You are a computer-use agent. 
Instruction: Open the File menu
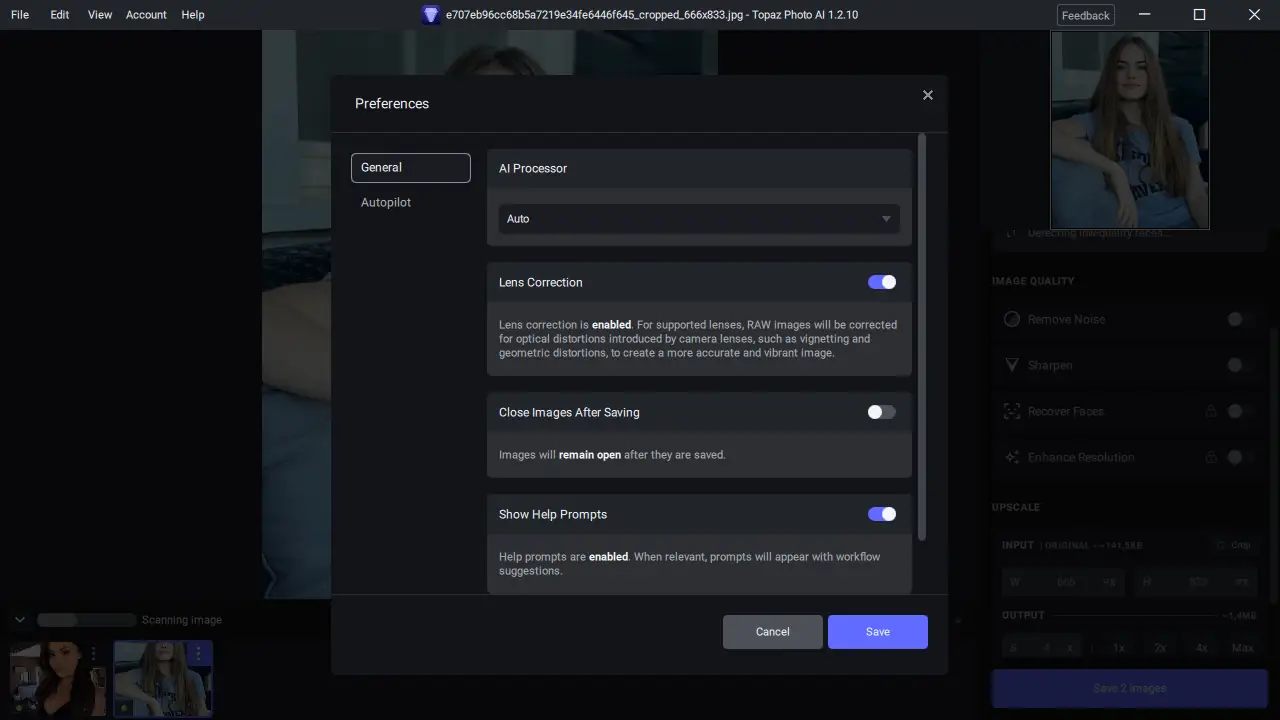20,15
